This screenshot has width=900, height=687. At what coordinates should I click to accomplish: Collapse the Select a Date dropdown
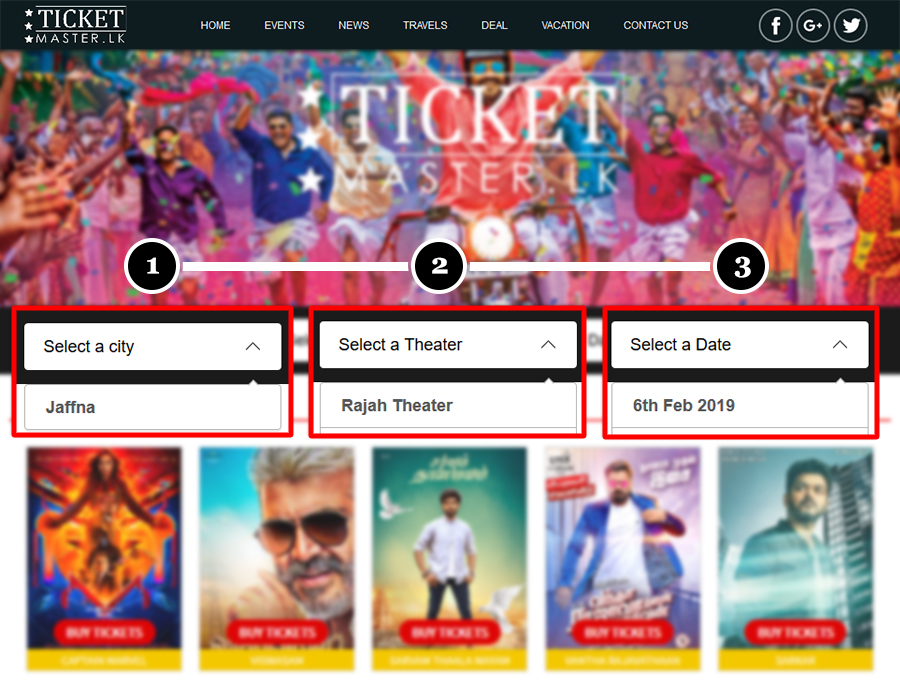coord(739,344)
